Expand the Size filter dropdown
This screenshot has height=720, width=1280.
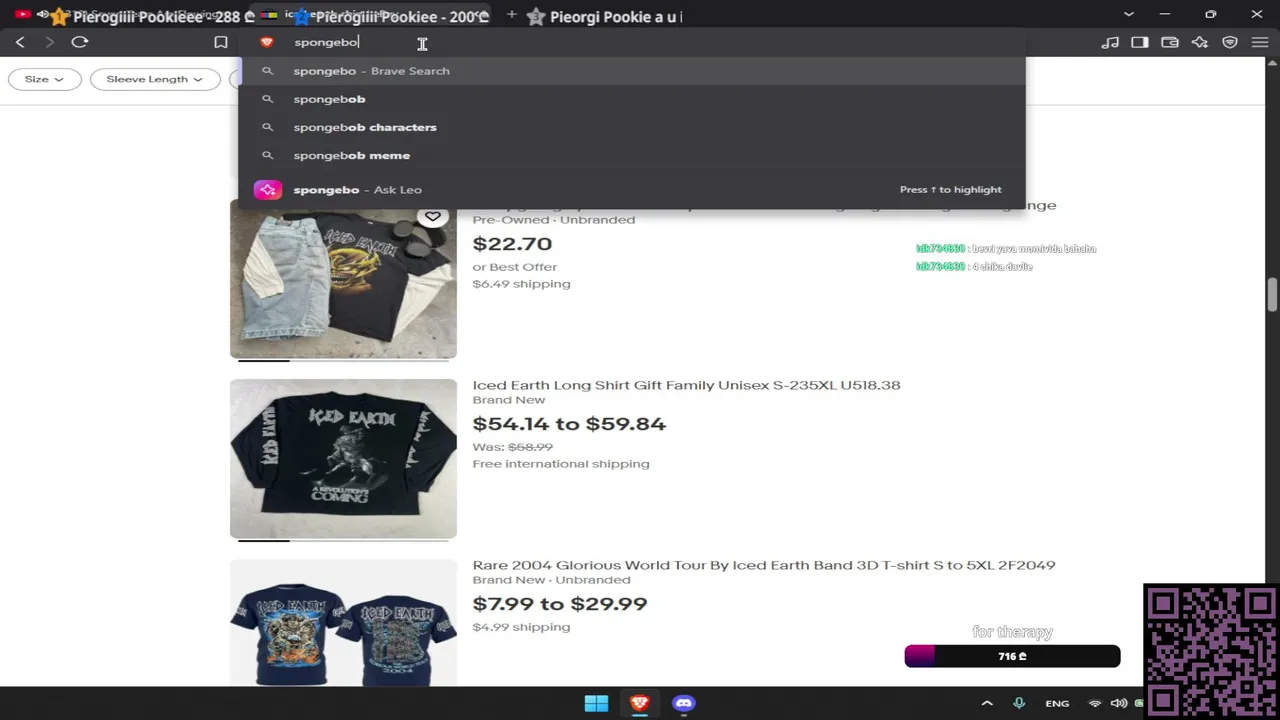(44, 79)
